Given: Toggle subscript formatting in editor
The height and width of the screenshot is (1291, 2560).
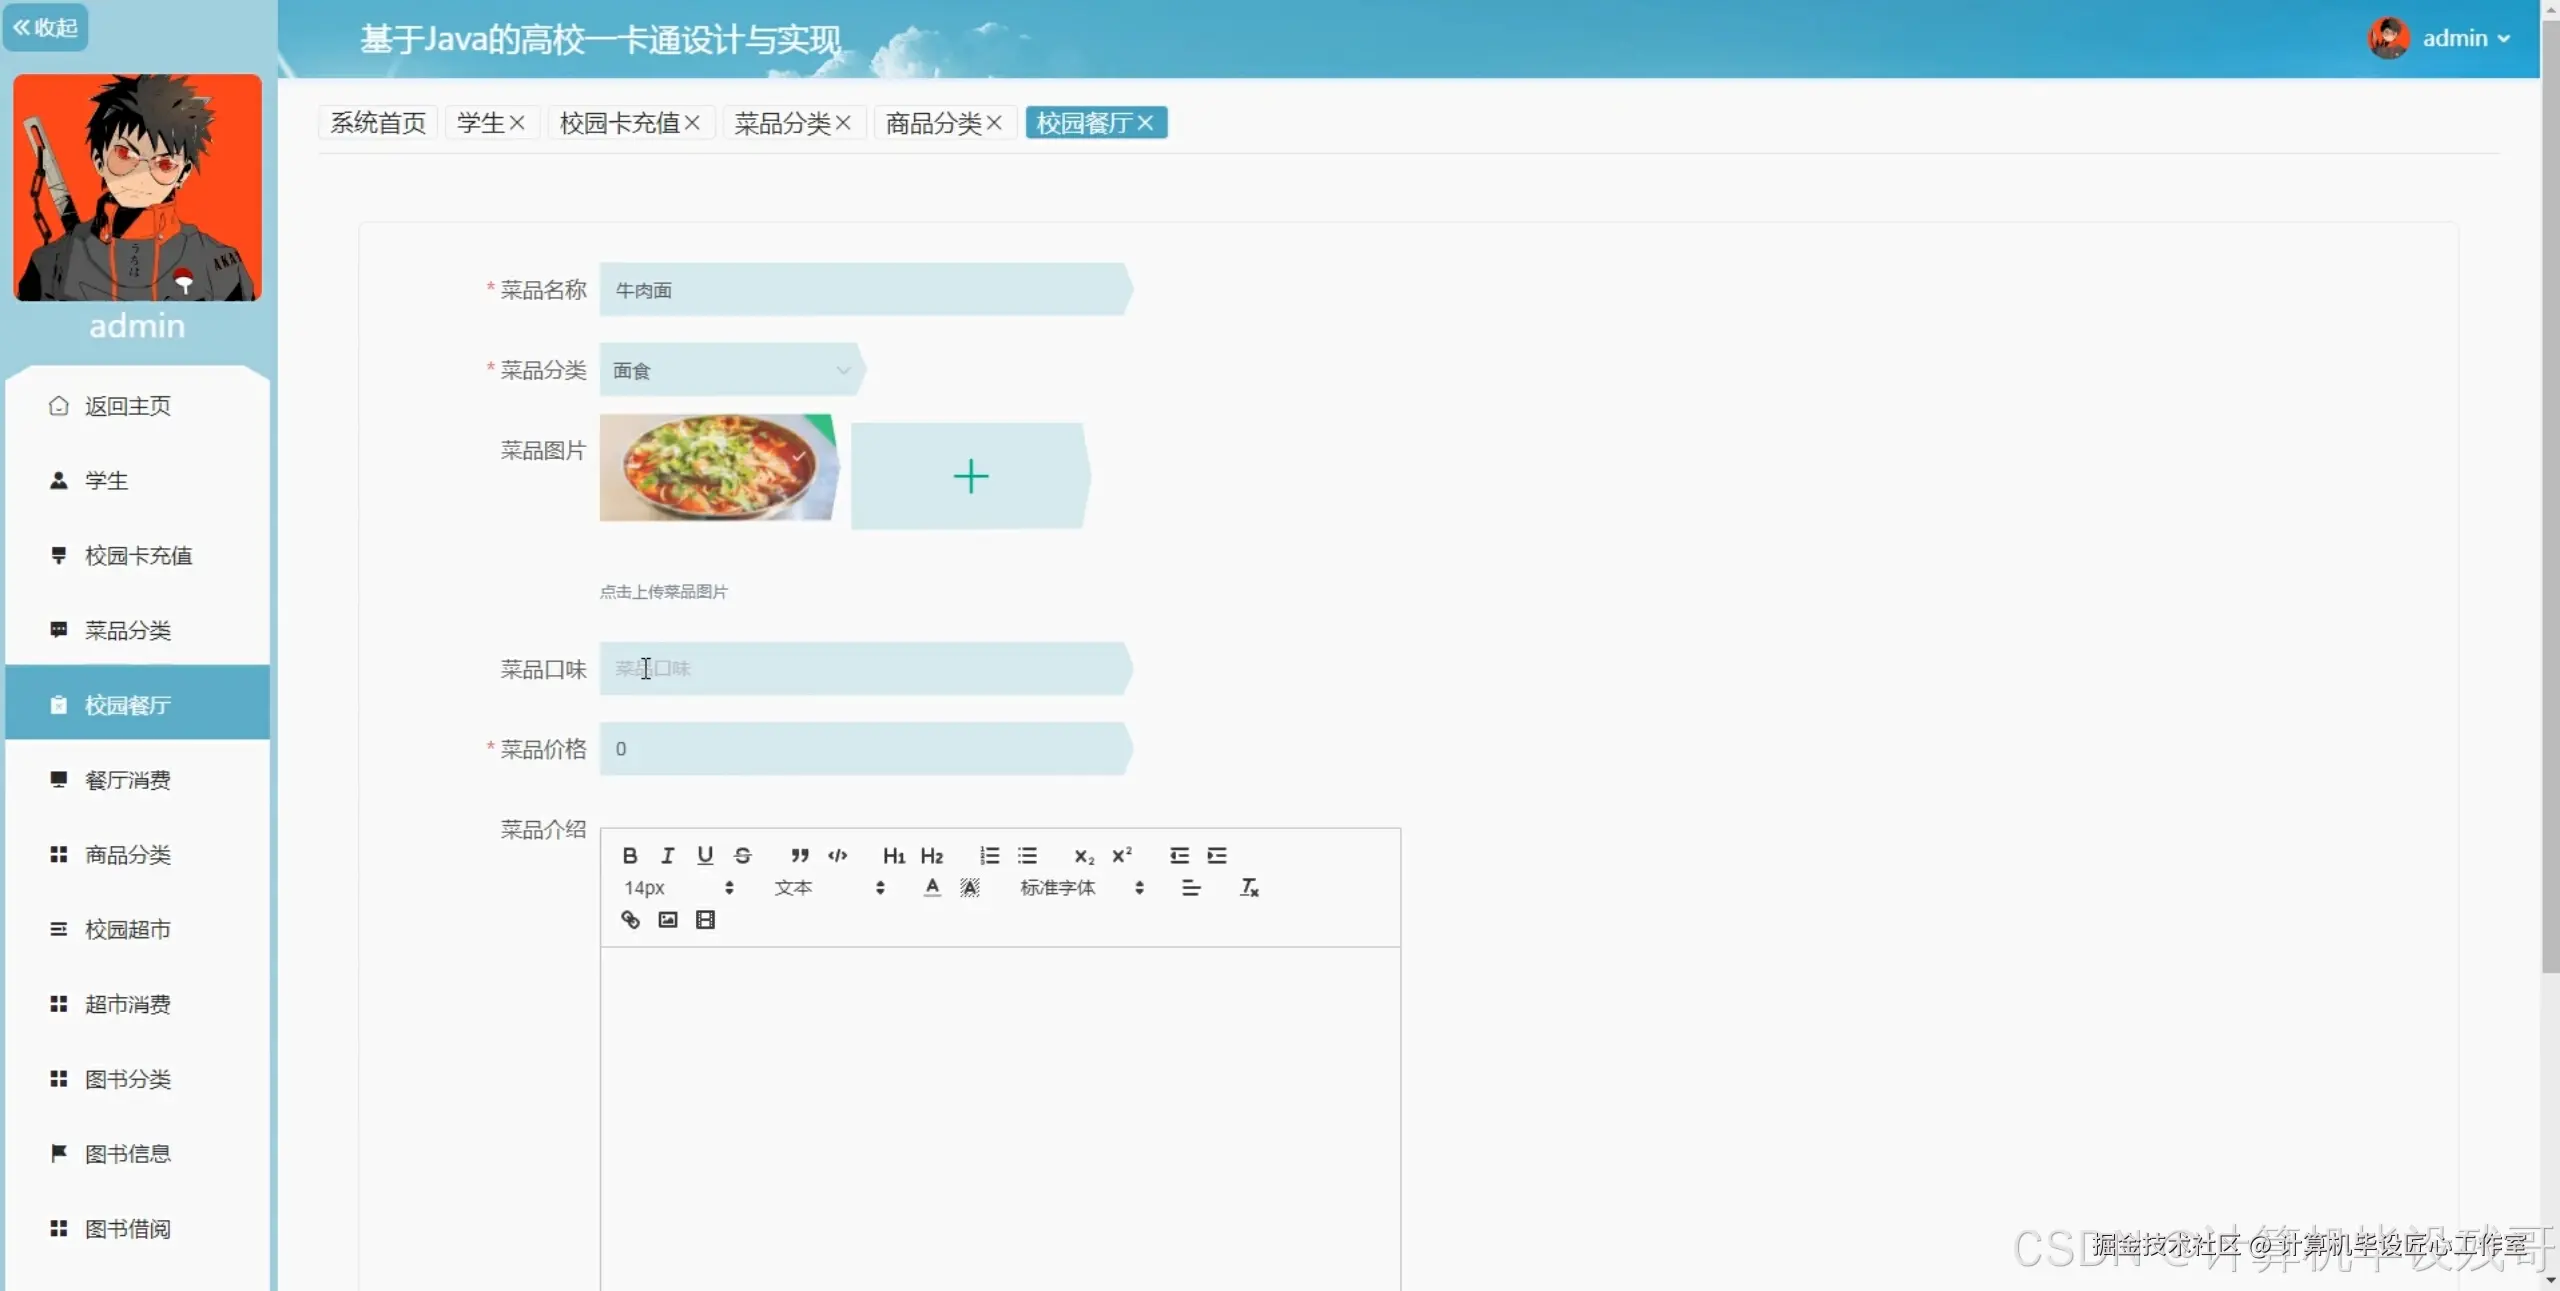Looking at the screenshot, I should coord(1084,856).
